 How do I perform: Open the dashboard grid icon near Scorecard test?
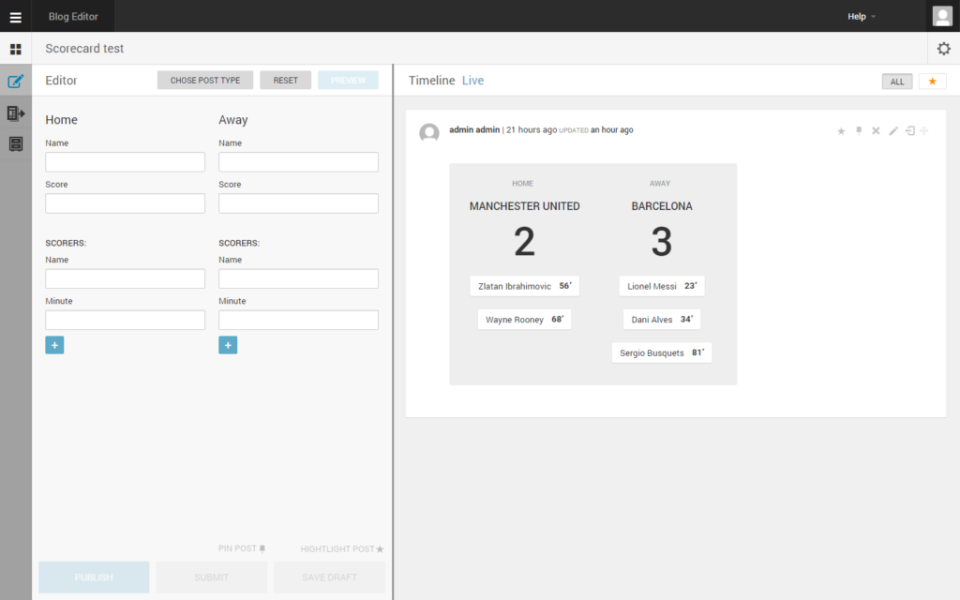pos(15,48)
